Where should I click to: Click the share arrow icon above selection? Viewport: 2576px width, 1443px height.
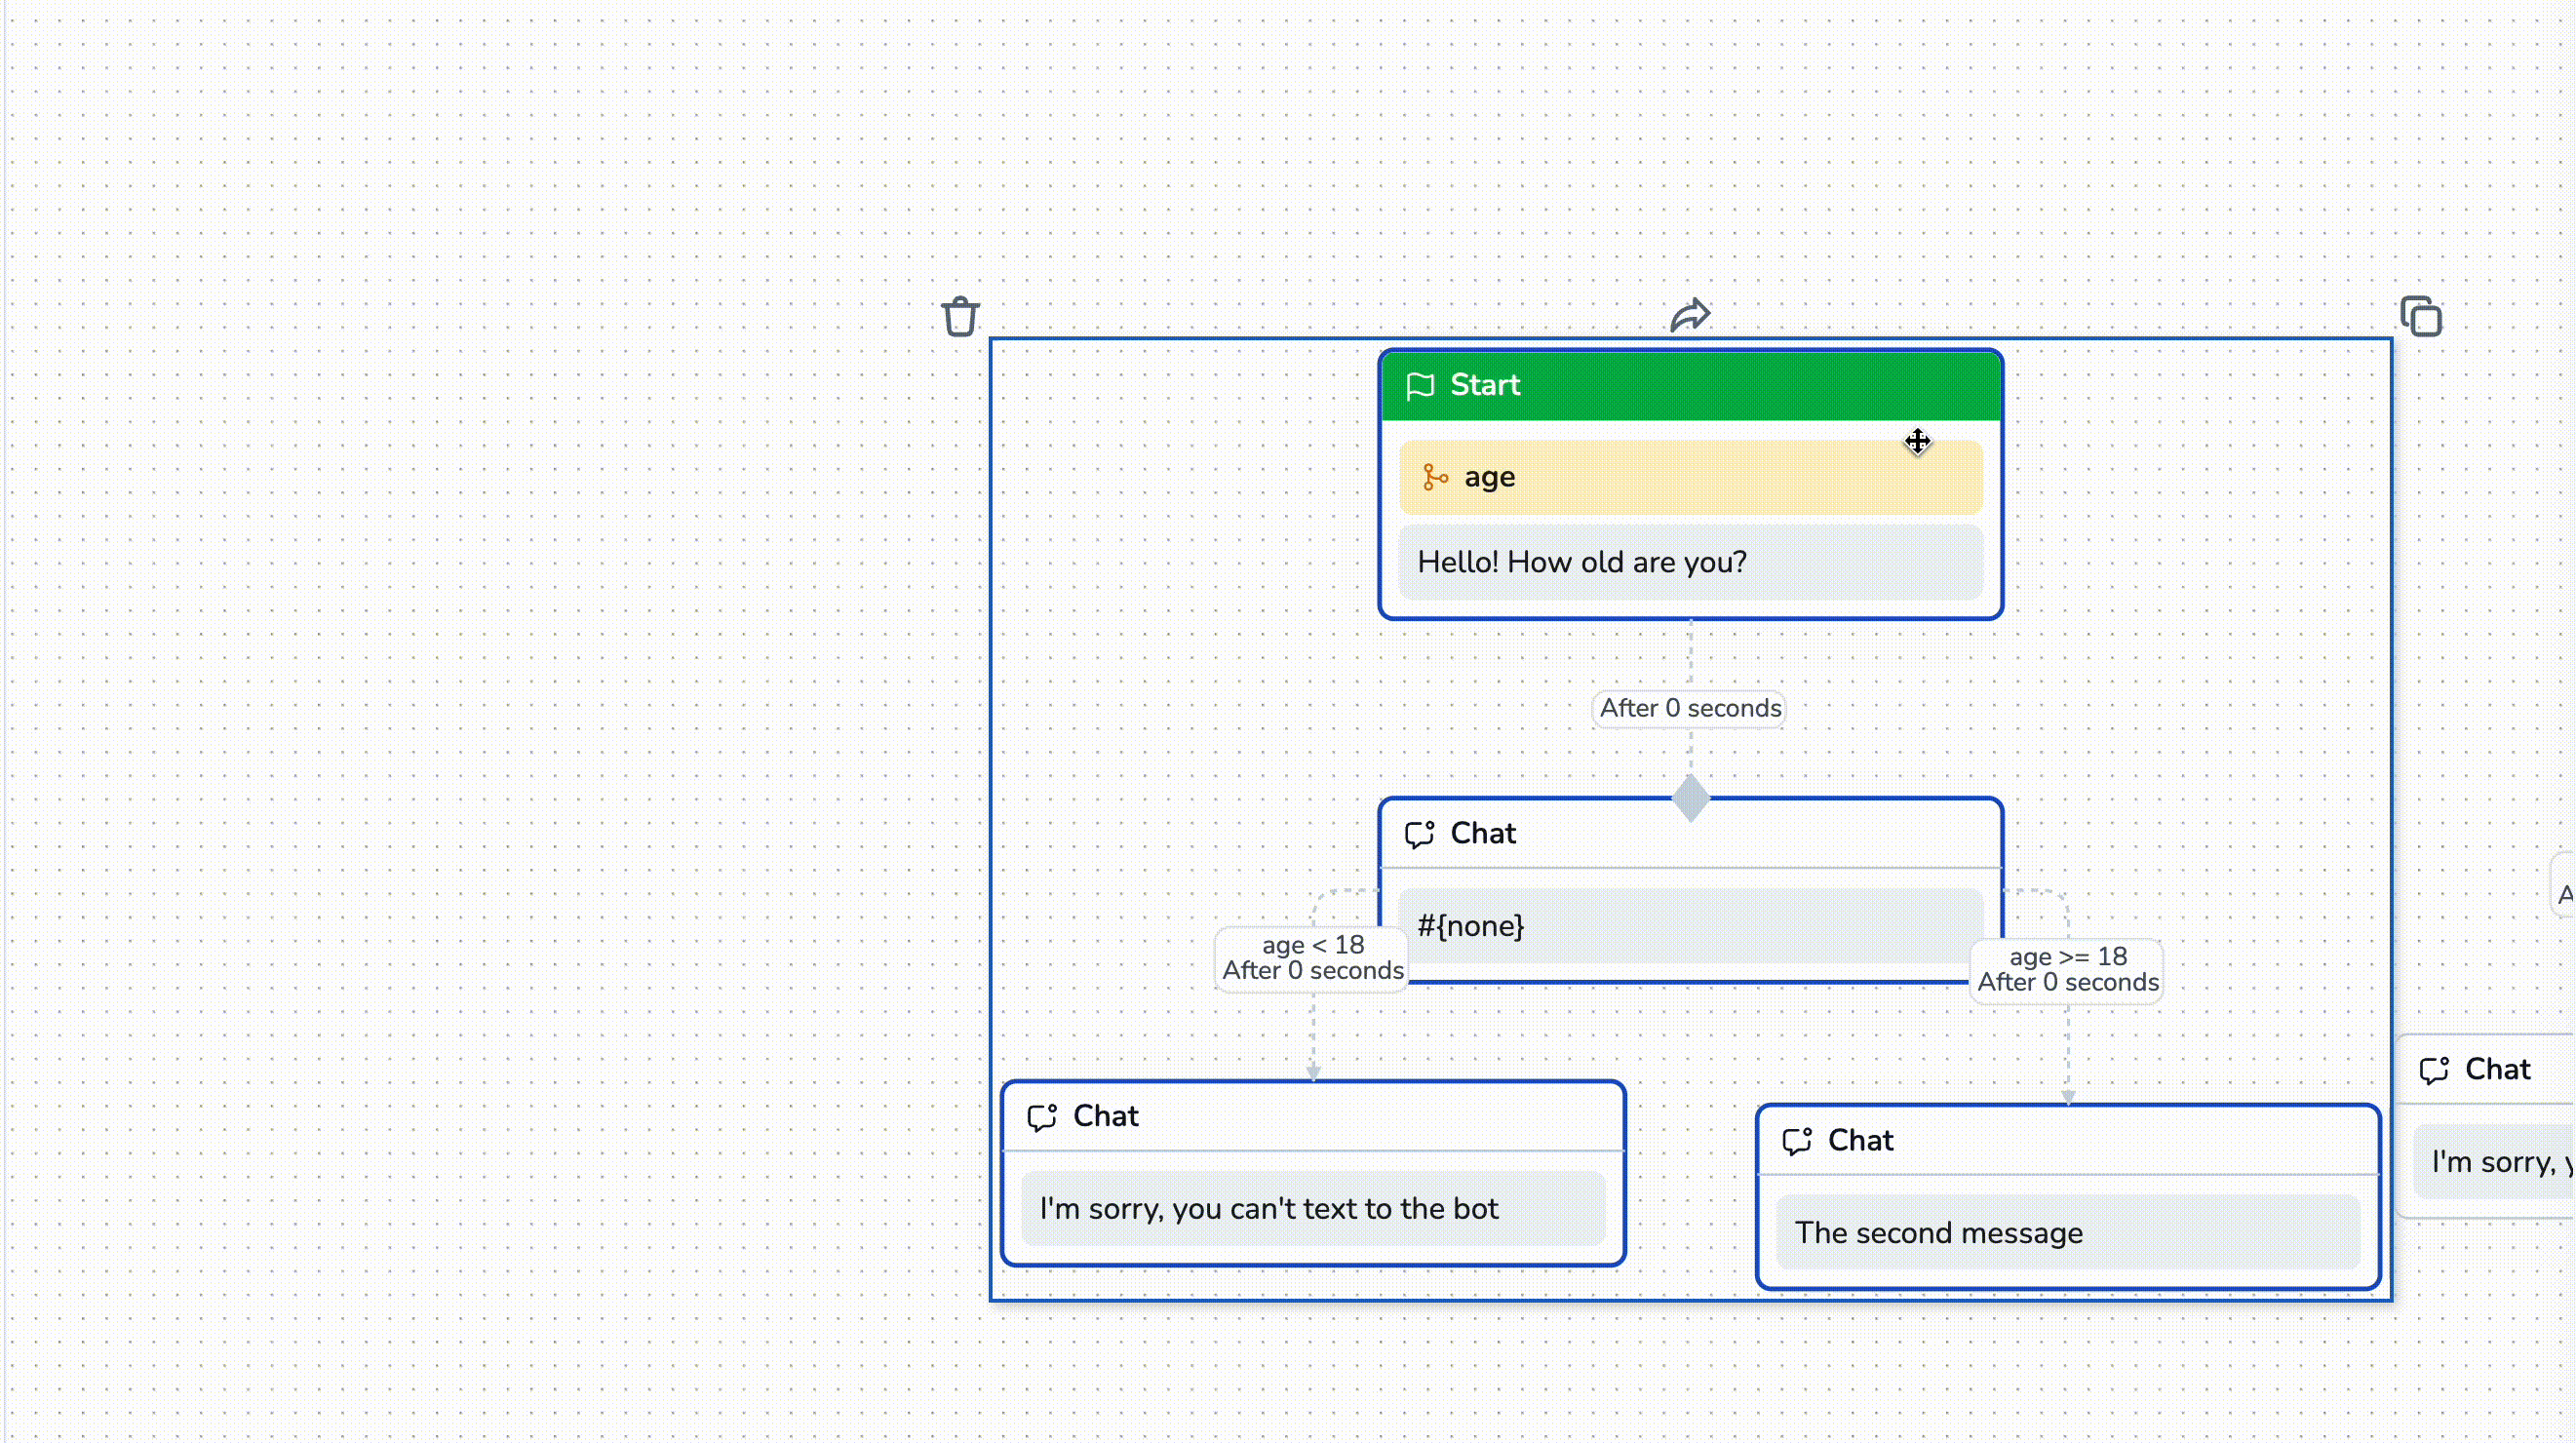pyautogui.click(x=1690, y=315)
